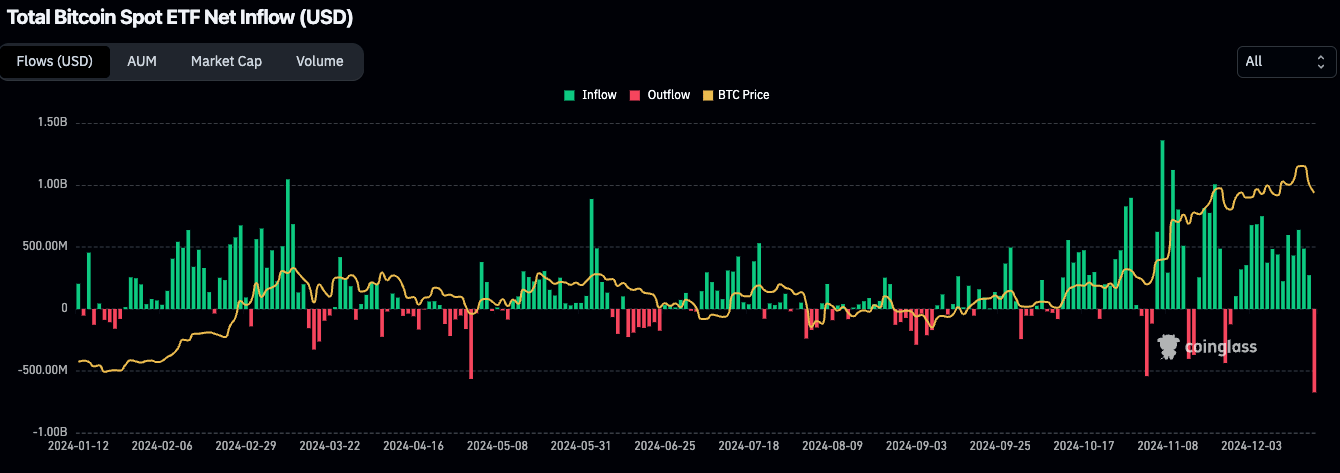Toggle the Inflow series via its legend label
The height and width of the screenshot is (473, 1340).
click(599, 95)
